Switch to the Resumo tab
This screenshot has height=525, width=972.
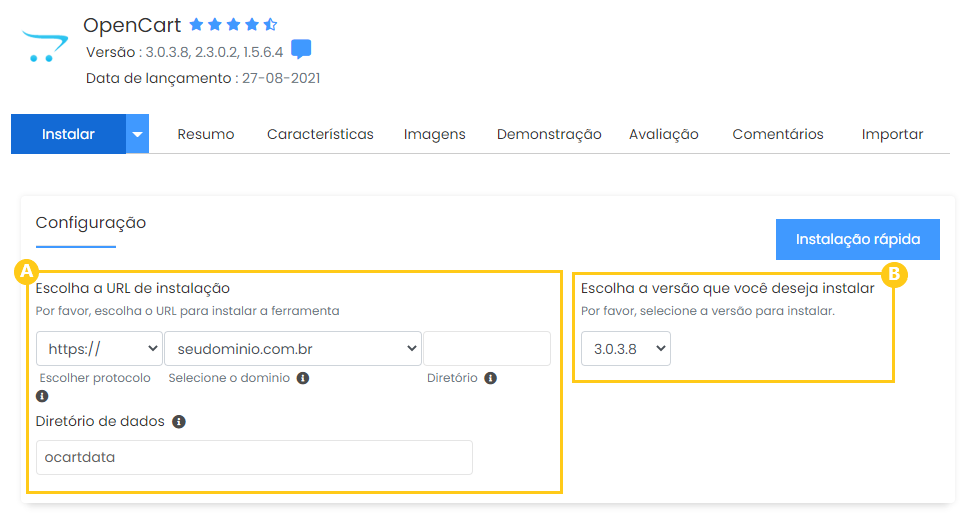pyautogui.click(x=206, y=135)
